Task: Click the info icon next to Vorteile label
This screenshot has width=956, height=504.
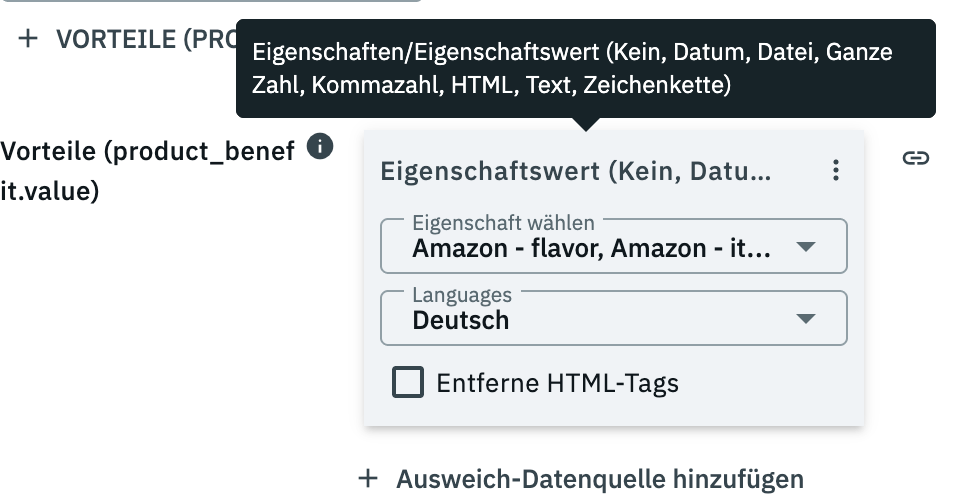Action: [319, 146]
